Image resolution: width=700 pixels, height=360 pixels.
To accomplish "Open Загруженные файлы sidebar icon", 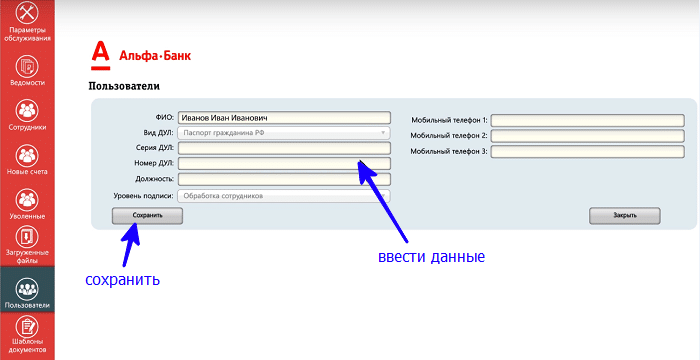I will pos(27,237).
